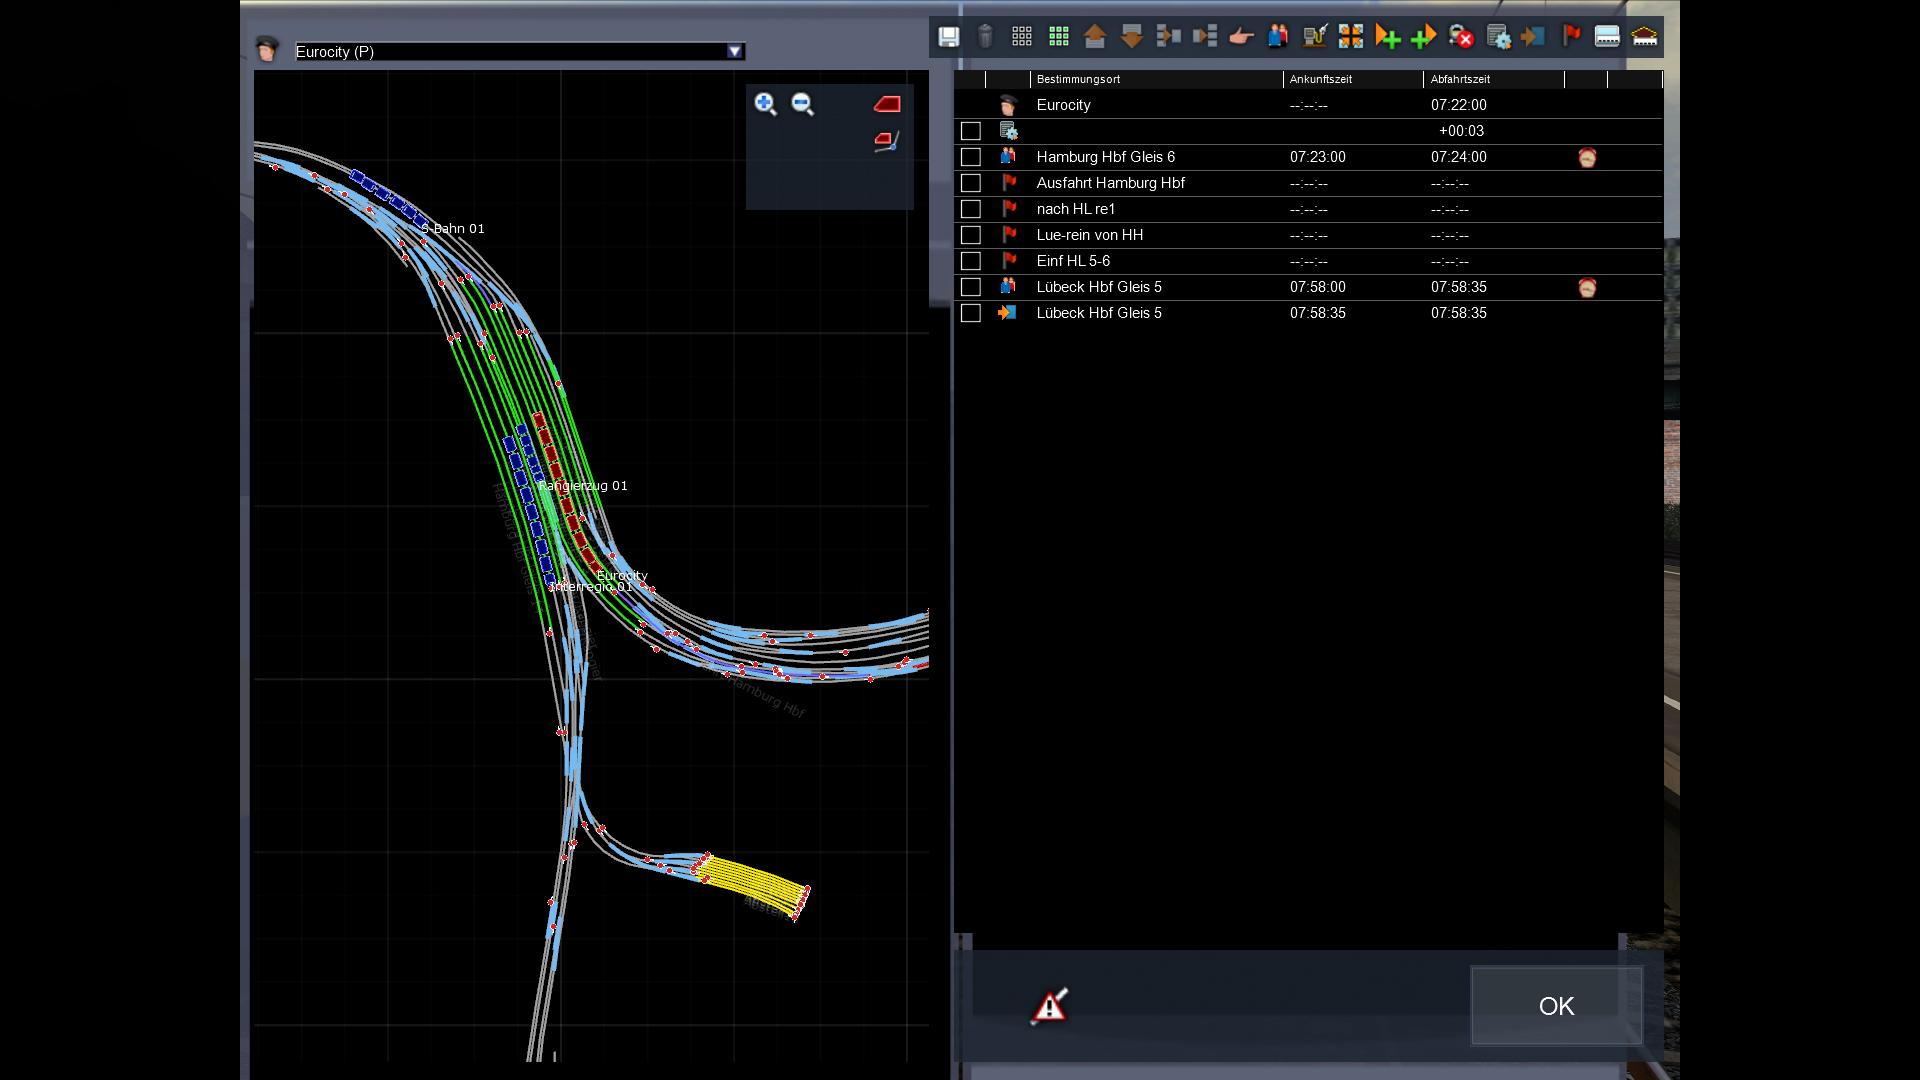
Task: Click the move-up orange arrow icon
Action: (1095, 37)
